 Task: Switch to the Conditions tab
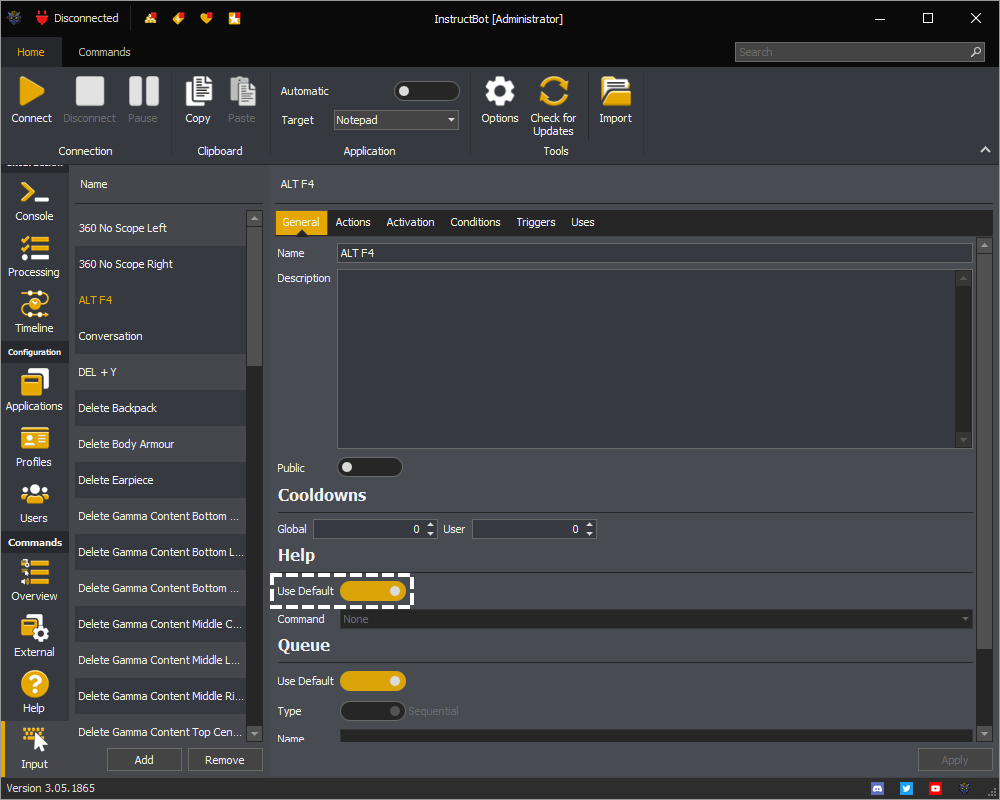click(475, 222)
